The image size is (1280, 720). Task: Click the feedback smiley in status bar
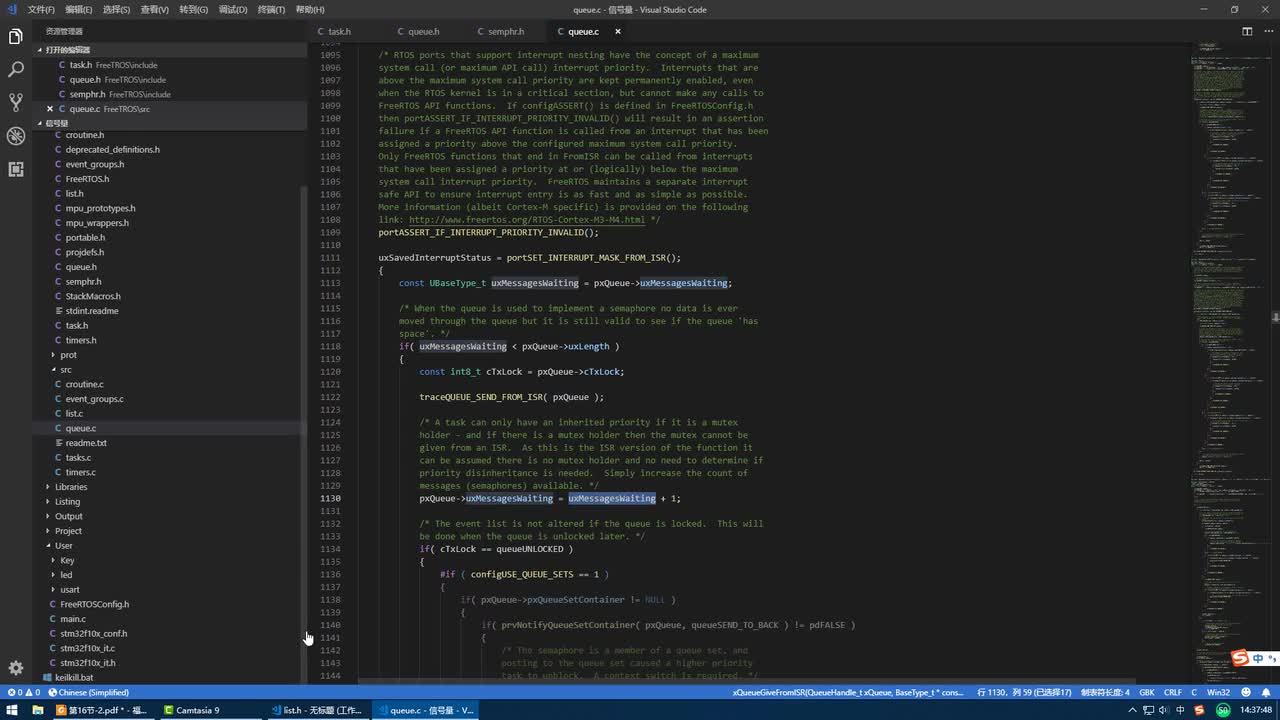click(x=1246, y=692)
